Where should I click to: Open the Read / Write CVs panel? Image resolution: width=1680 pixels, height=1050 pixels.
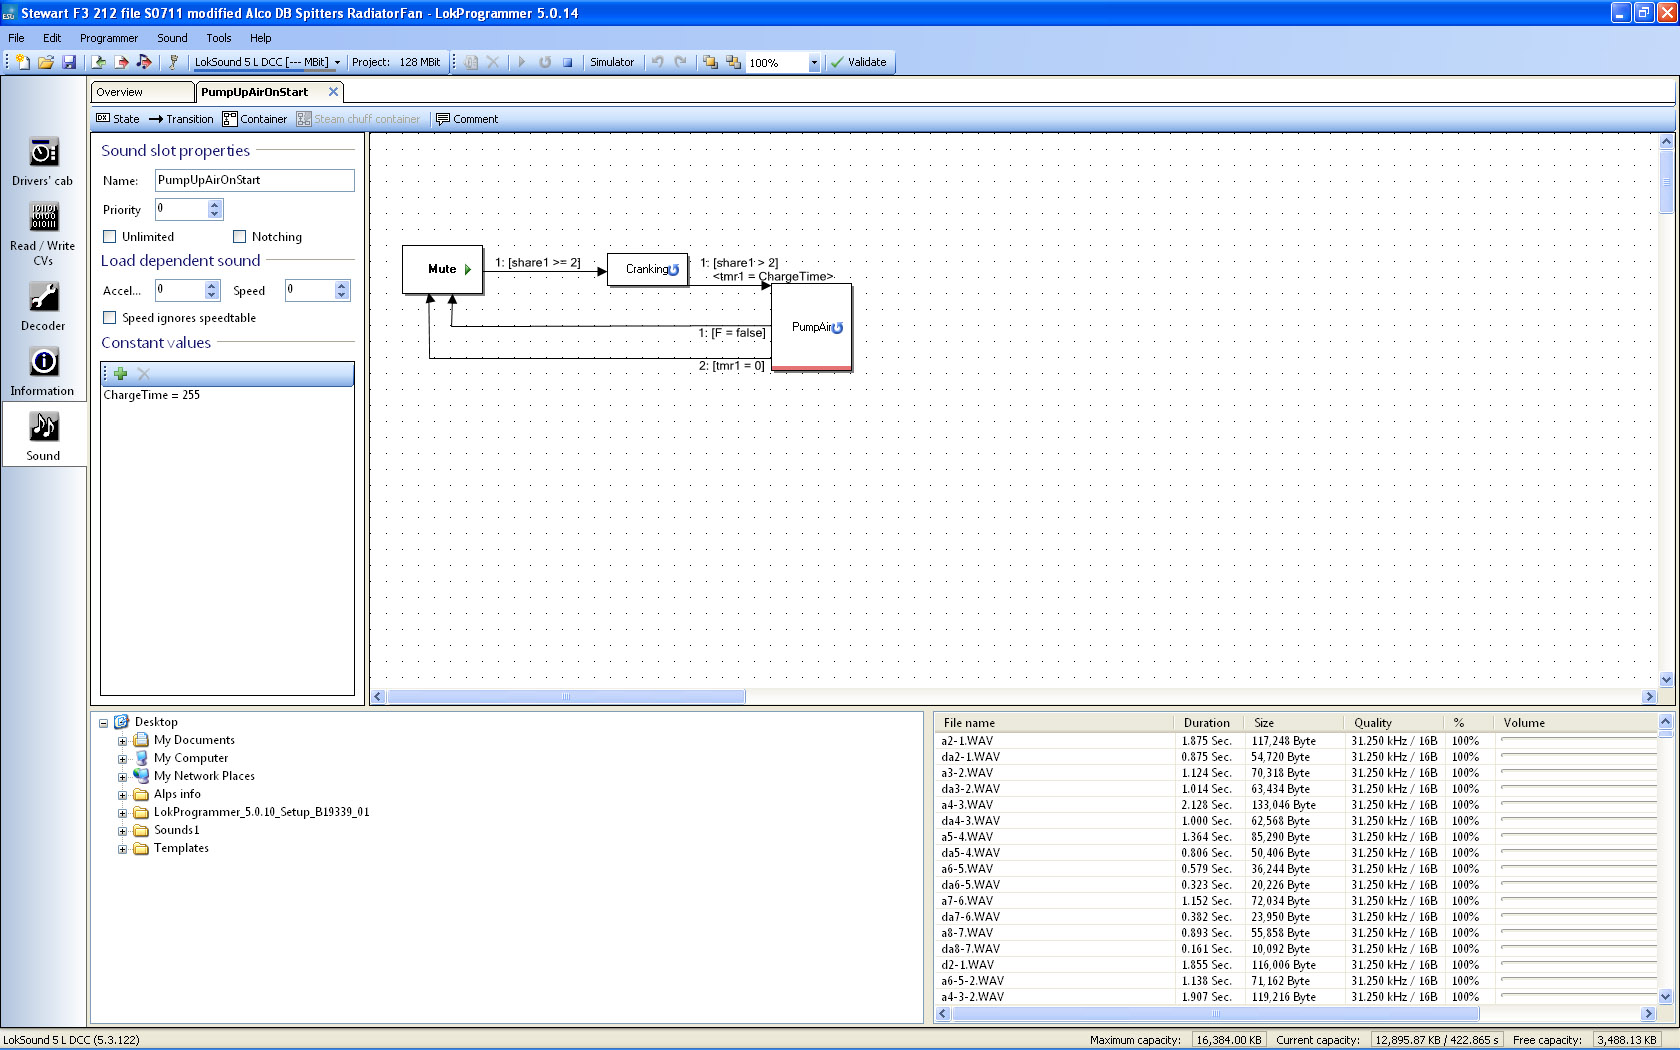click(x=43, y=233)
